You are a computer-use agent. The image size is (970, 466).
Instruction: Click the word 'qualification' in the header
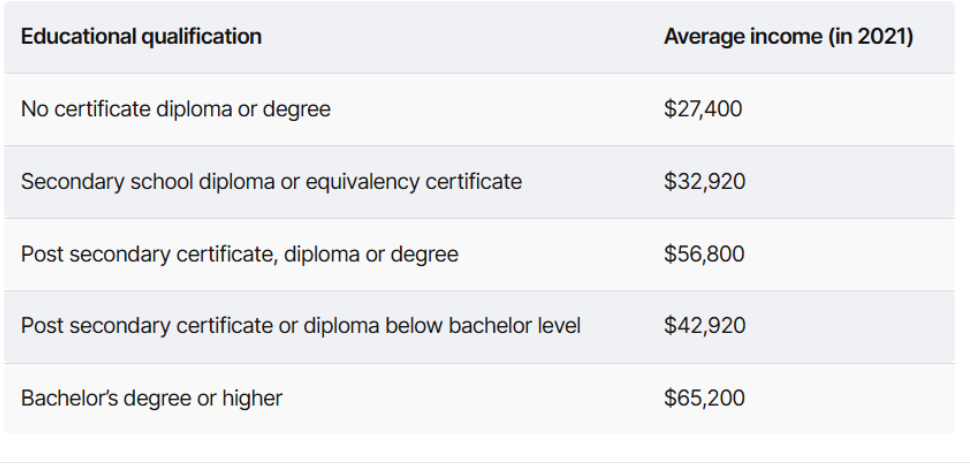coord(202,37)
